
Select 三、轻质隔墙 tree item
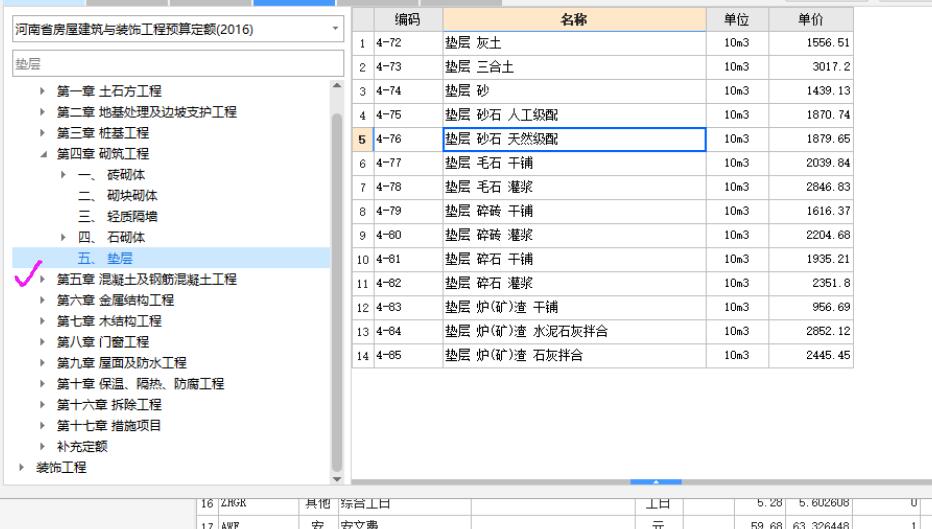pyautogui.click(x=118, y=216)
